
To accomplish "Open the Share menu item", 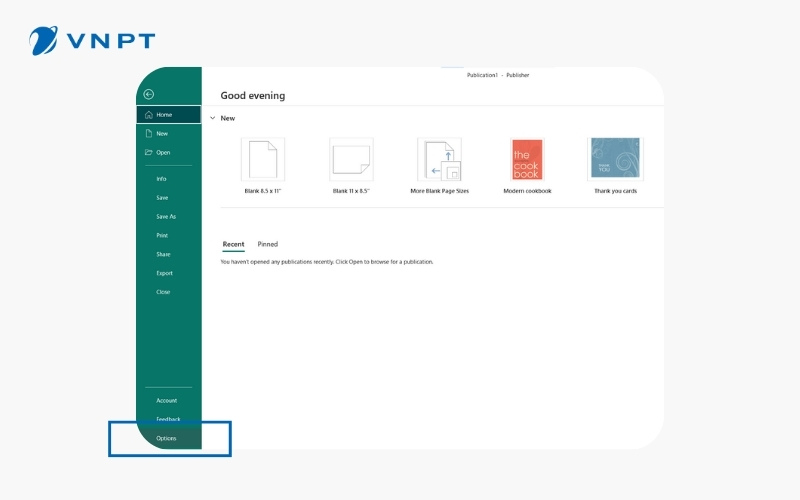I will (x=163, y=254).
